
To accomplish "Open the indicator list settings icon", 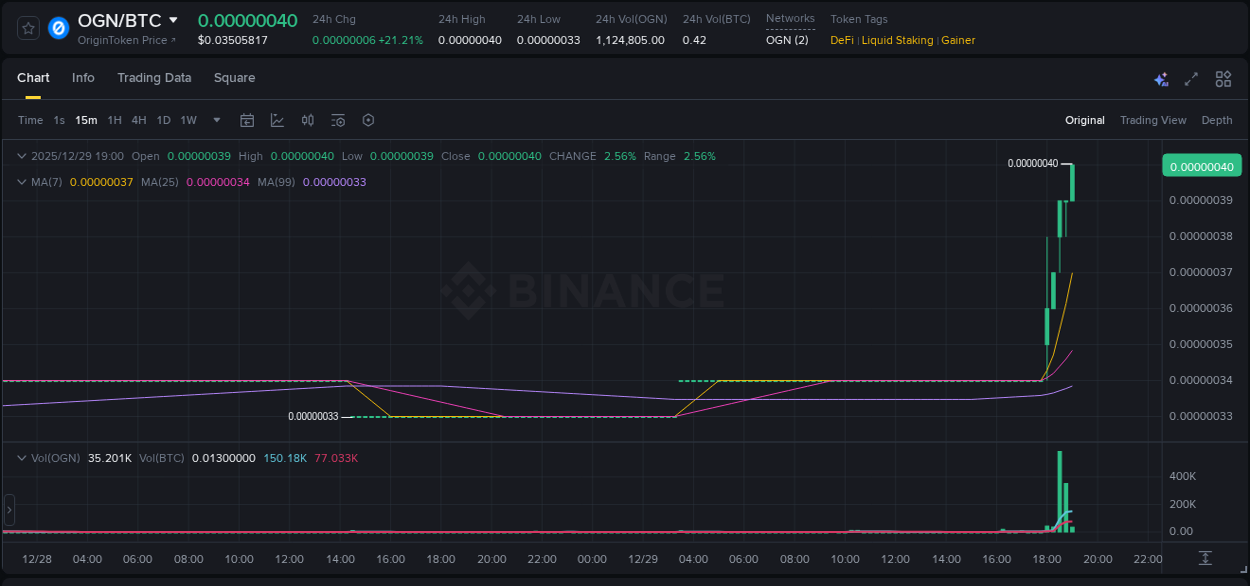I will pyautogui.click(x=337, y=120).
